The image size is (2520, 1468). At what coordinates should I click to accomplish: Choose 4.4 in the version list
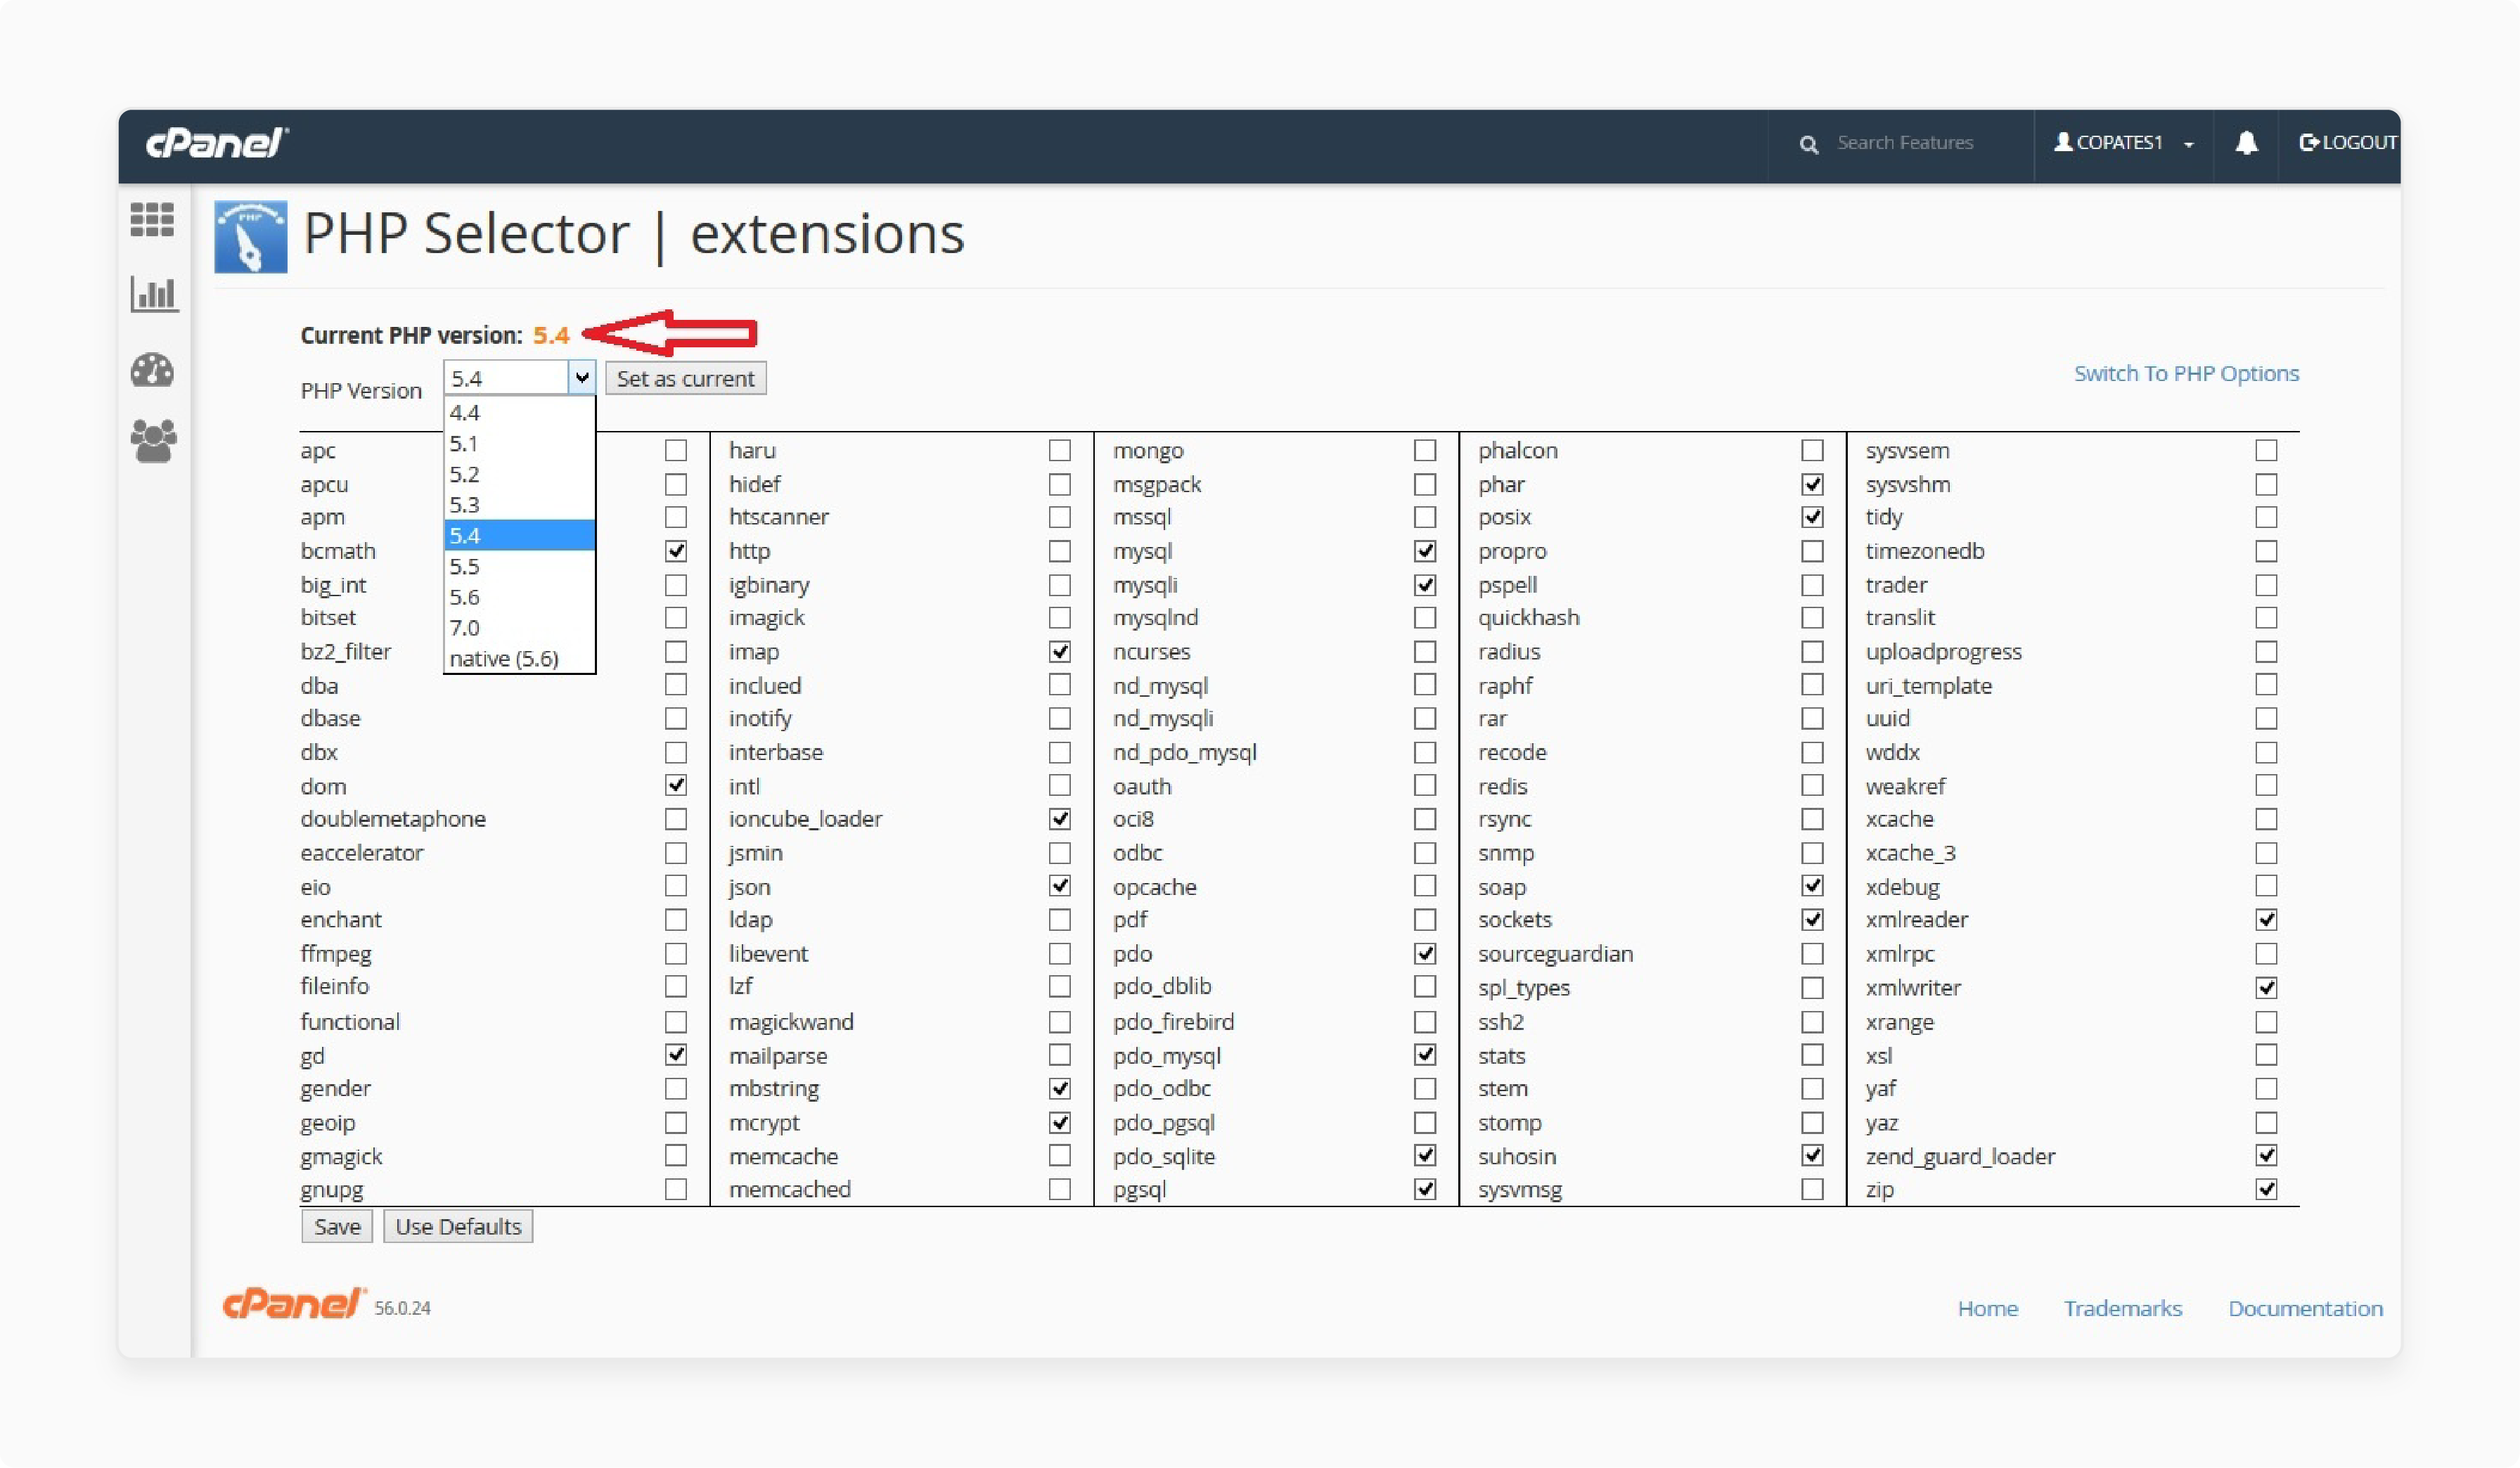point(519,412)
